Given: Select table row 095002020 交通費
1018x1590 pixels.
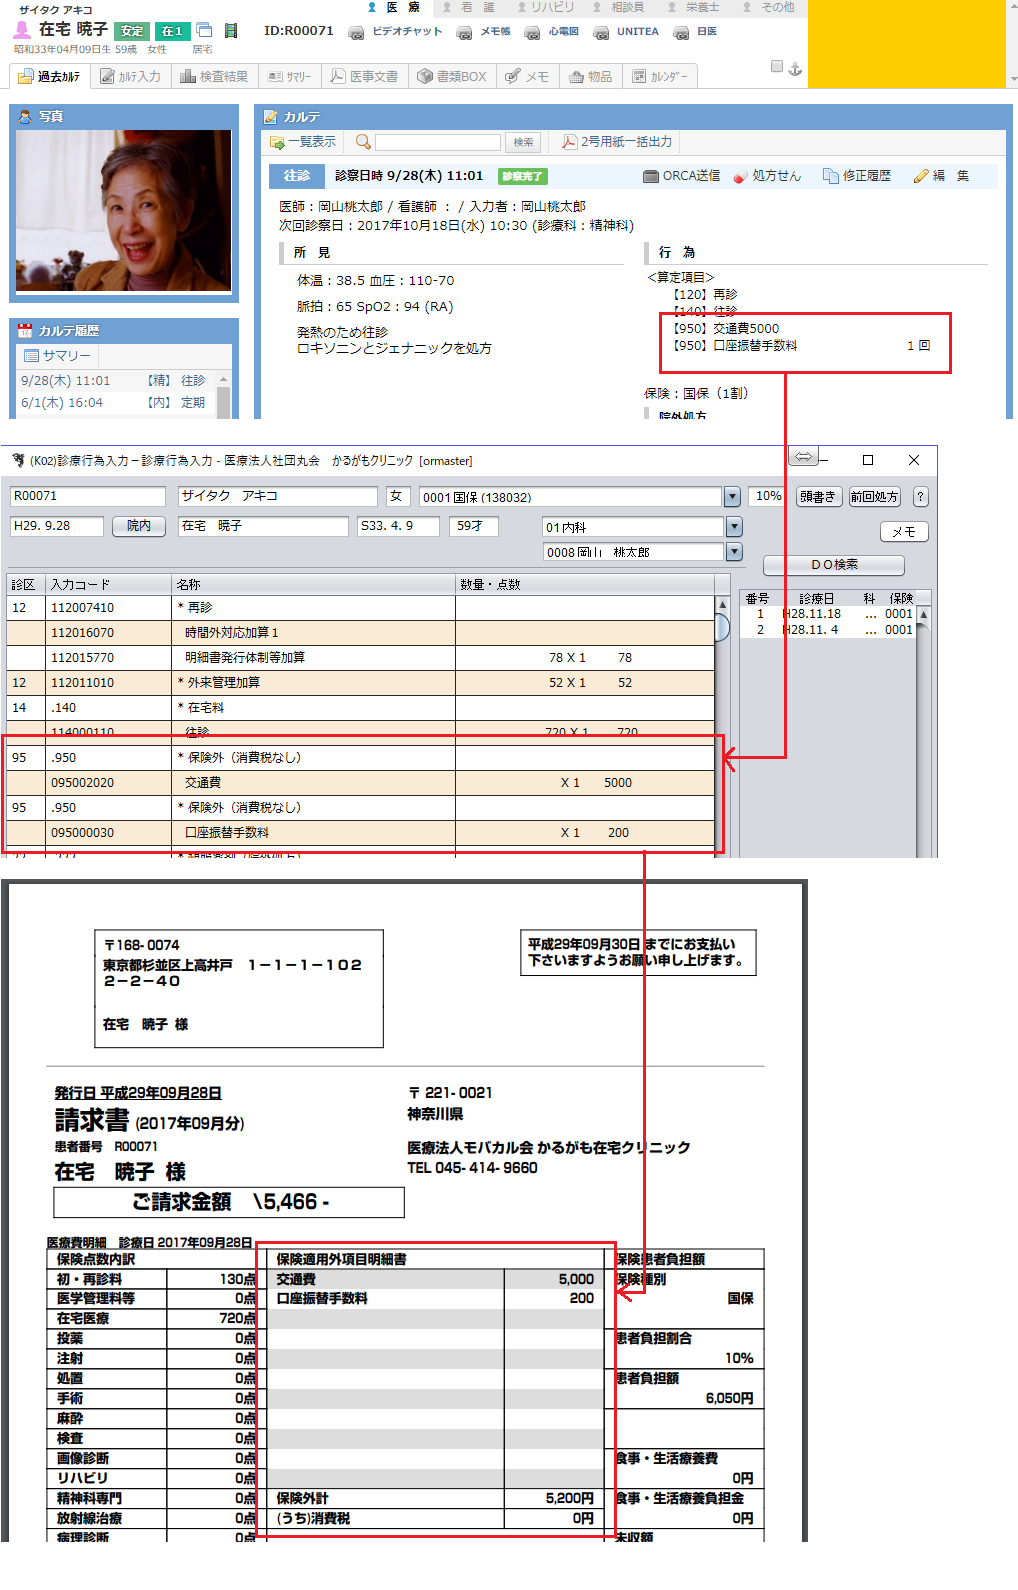Looking at the screenshot, I should (x=360, y=782).
